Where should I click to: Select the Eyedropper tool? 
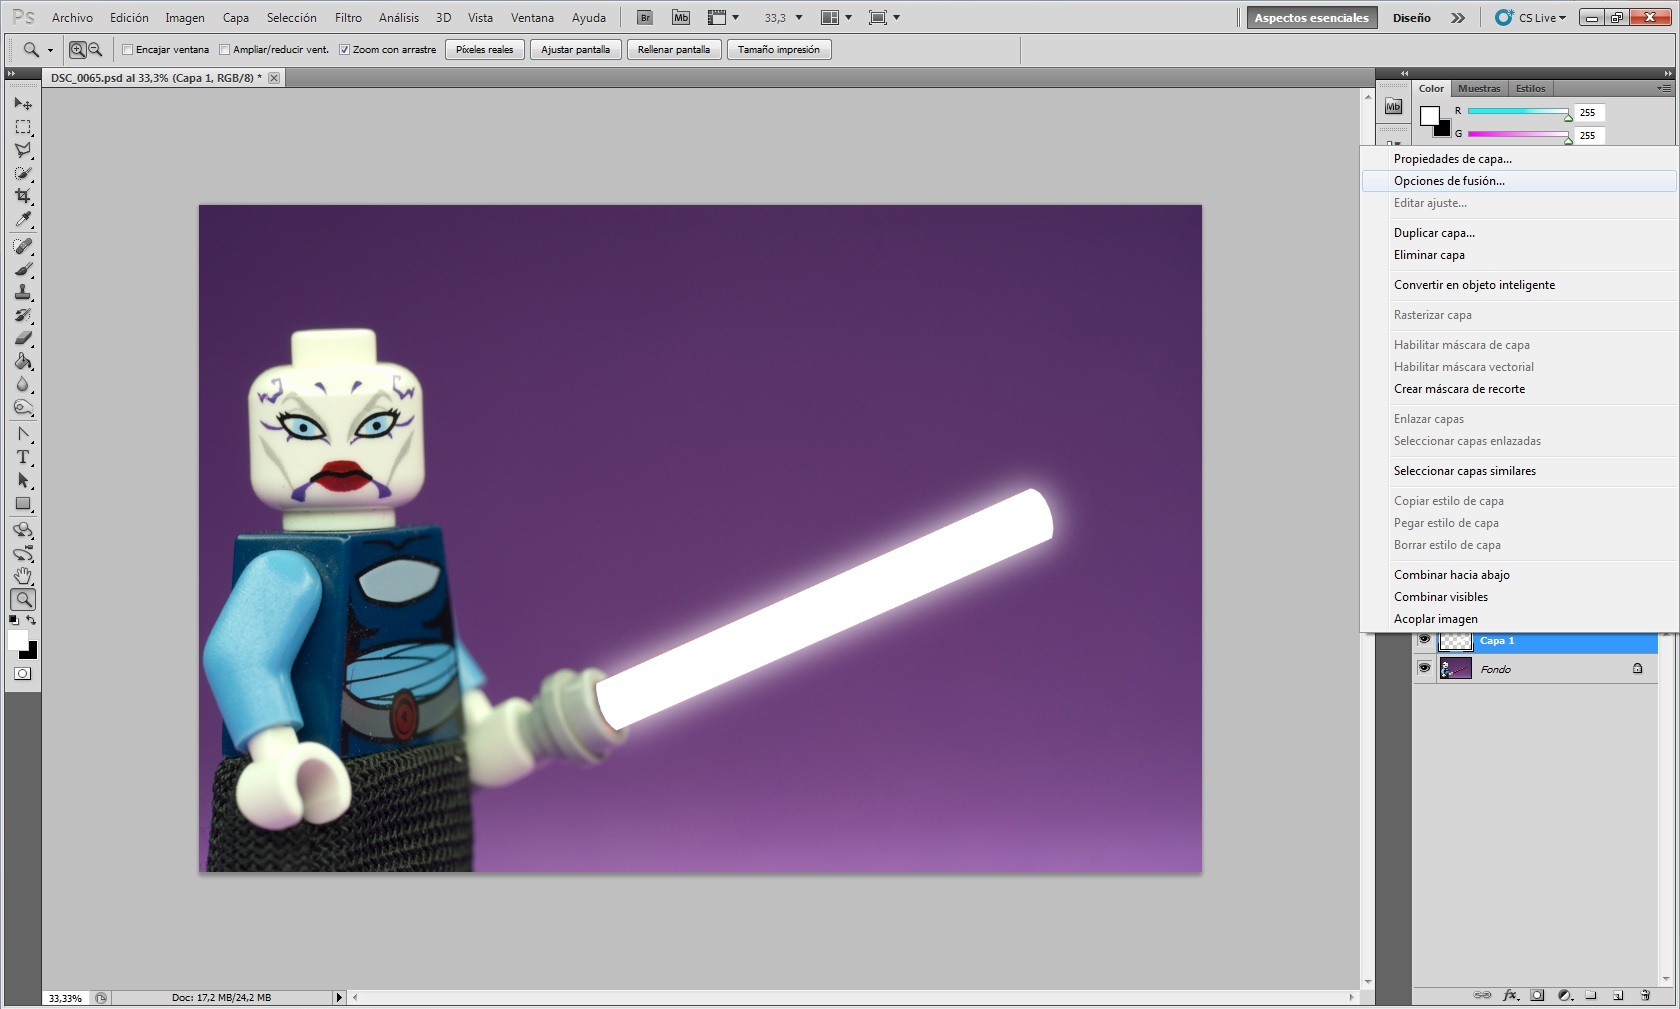(x=23, y=220)
